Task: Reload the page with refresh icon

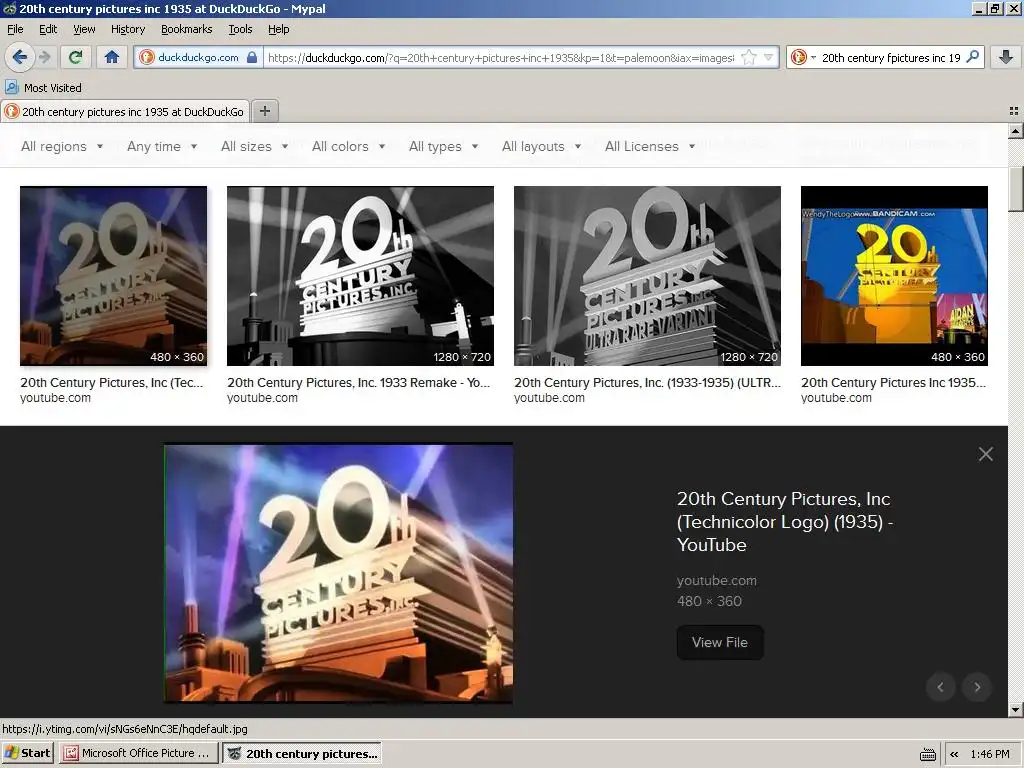Action: (76, 57)
